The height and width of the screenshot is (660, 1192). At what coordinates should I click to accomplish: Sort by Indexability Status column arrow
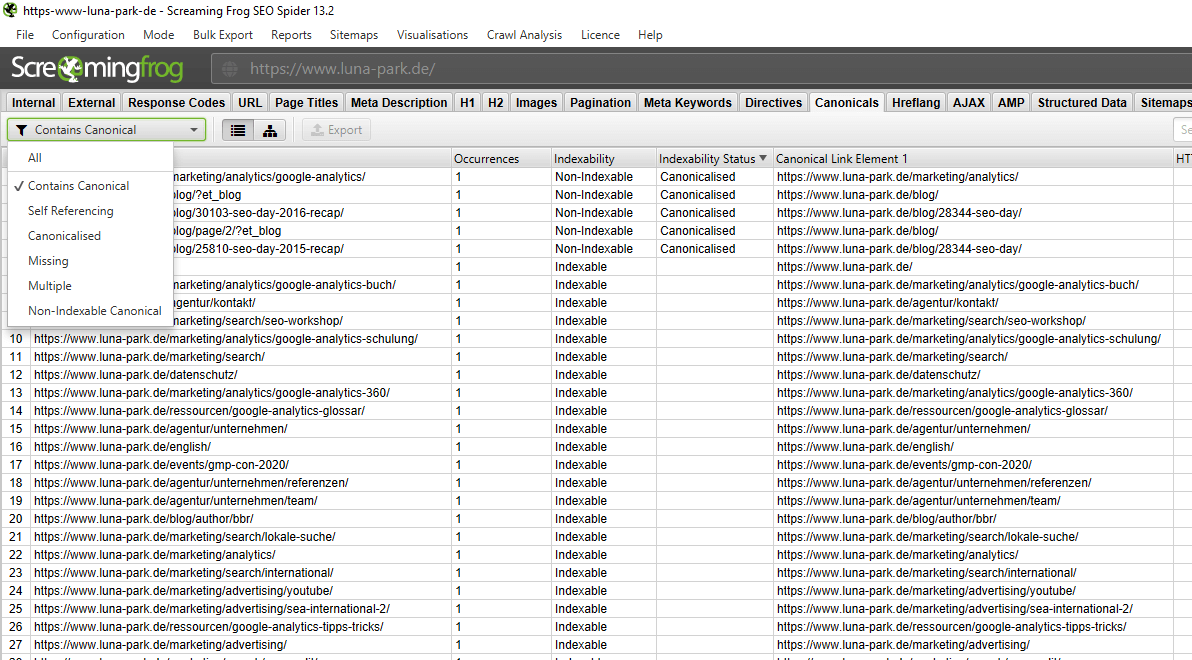tap(764, 158)
